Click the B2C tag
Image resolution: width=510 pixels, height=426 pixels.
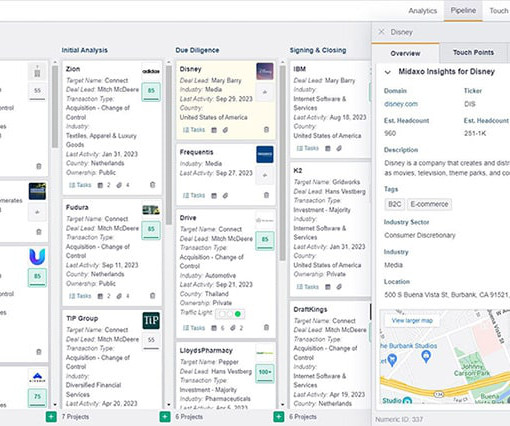click(x=395, y=204)
